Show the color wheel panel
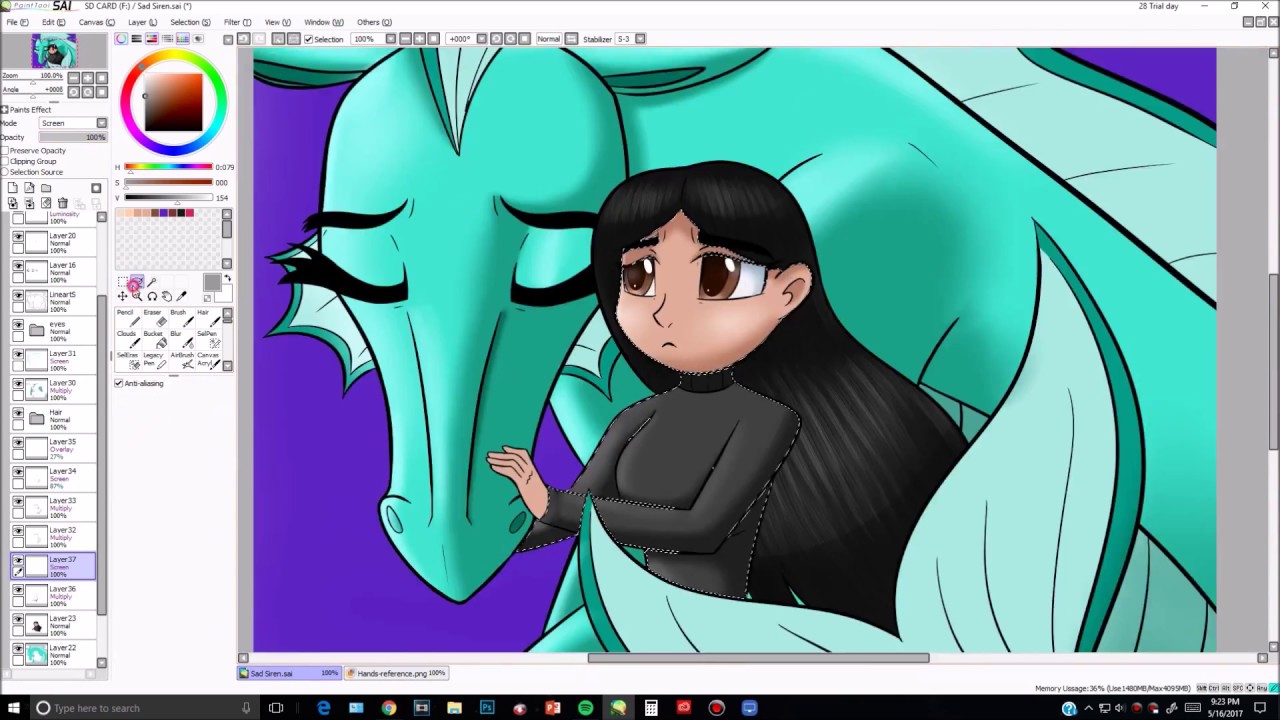 pos(122,39)
